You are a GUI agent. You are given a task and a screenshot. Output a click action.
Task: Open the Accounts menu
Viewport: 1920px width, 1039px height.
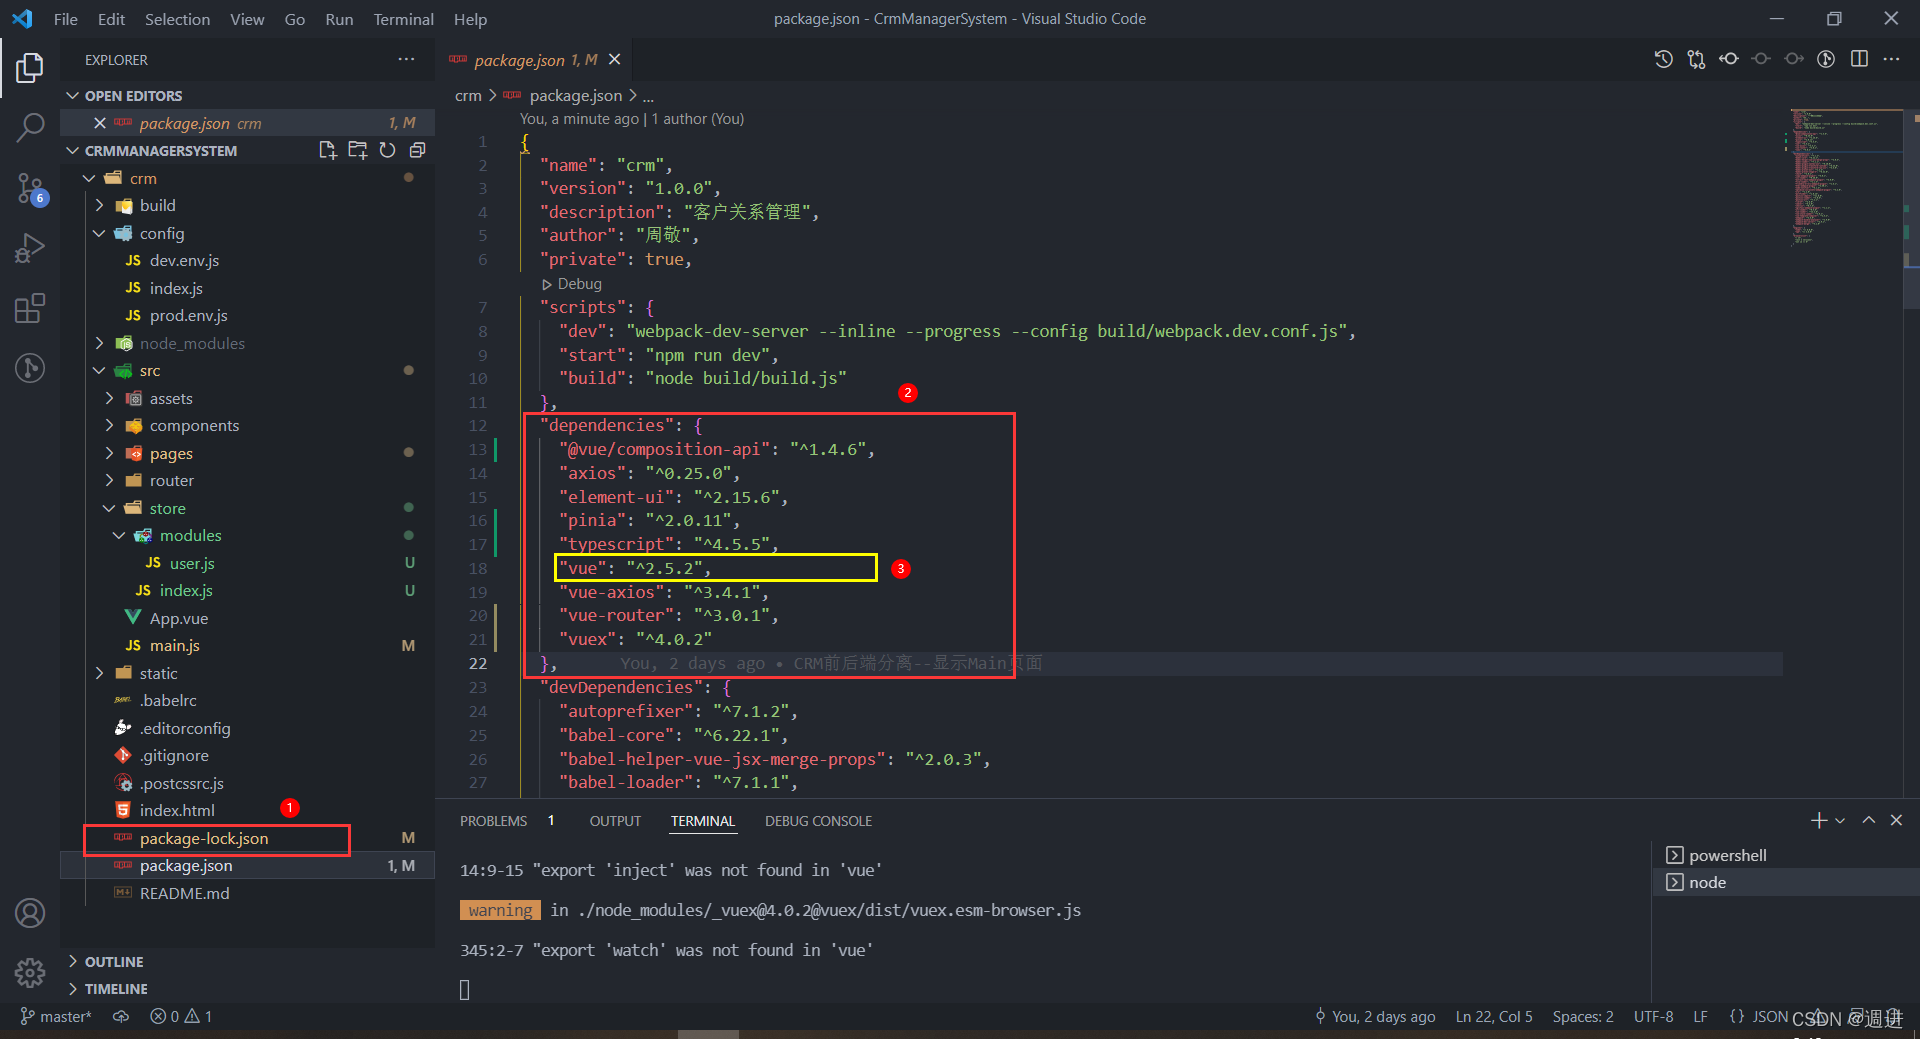coord(30,913)
